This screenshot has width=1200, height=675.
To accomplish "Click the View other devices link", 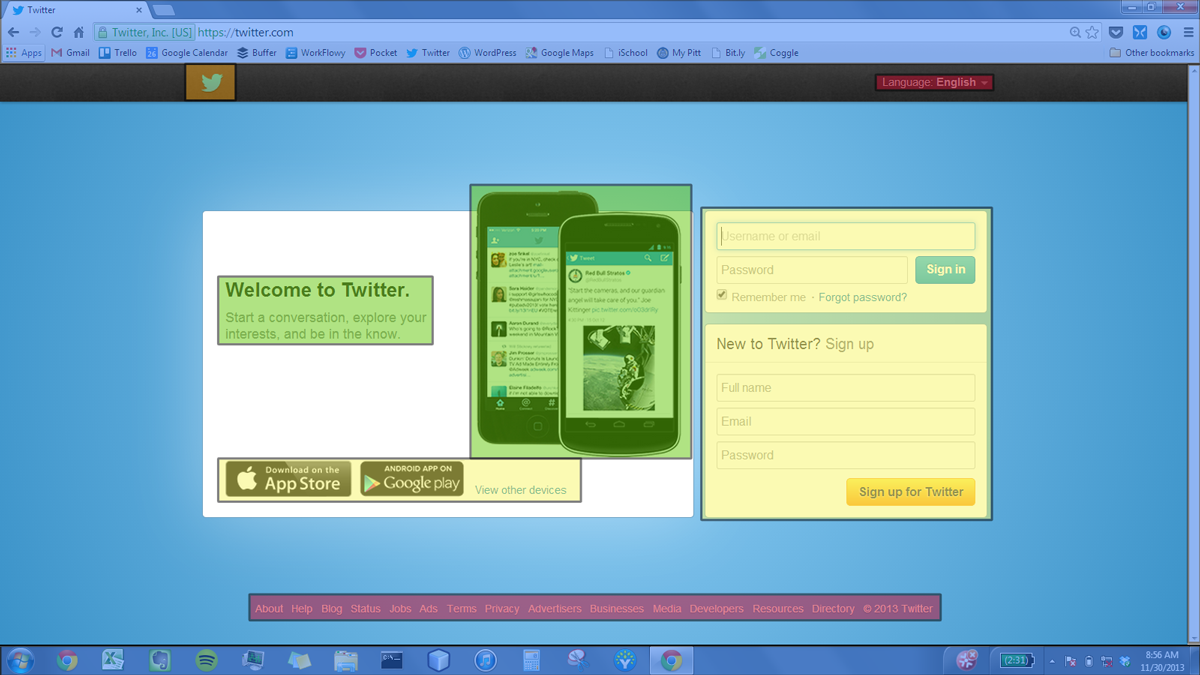I will [x=521, y=490].
